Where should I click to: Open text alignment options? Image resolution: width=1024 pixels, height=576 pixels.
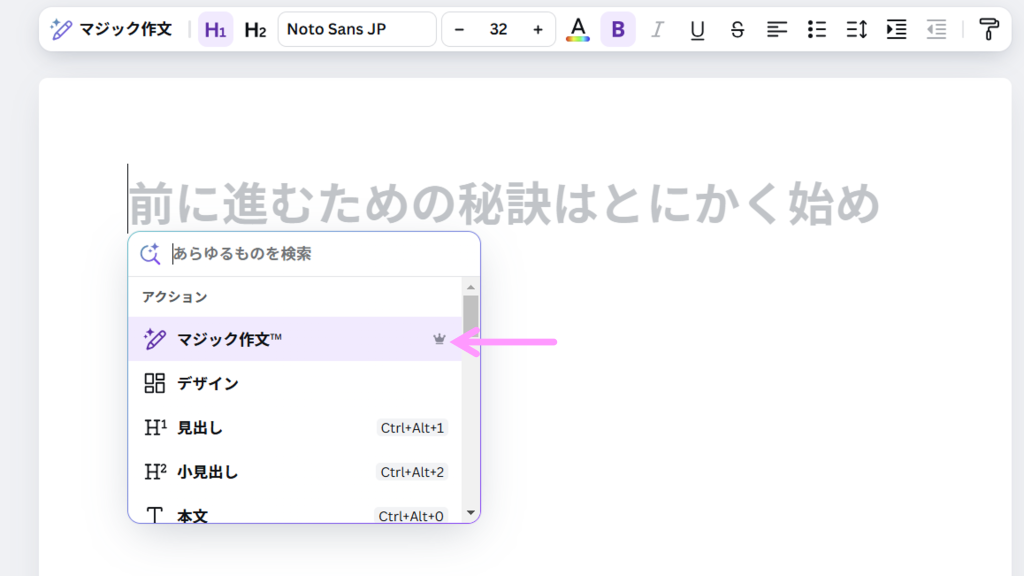pyautogui.click(x=777, y=30)
